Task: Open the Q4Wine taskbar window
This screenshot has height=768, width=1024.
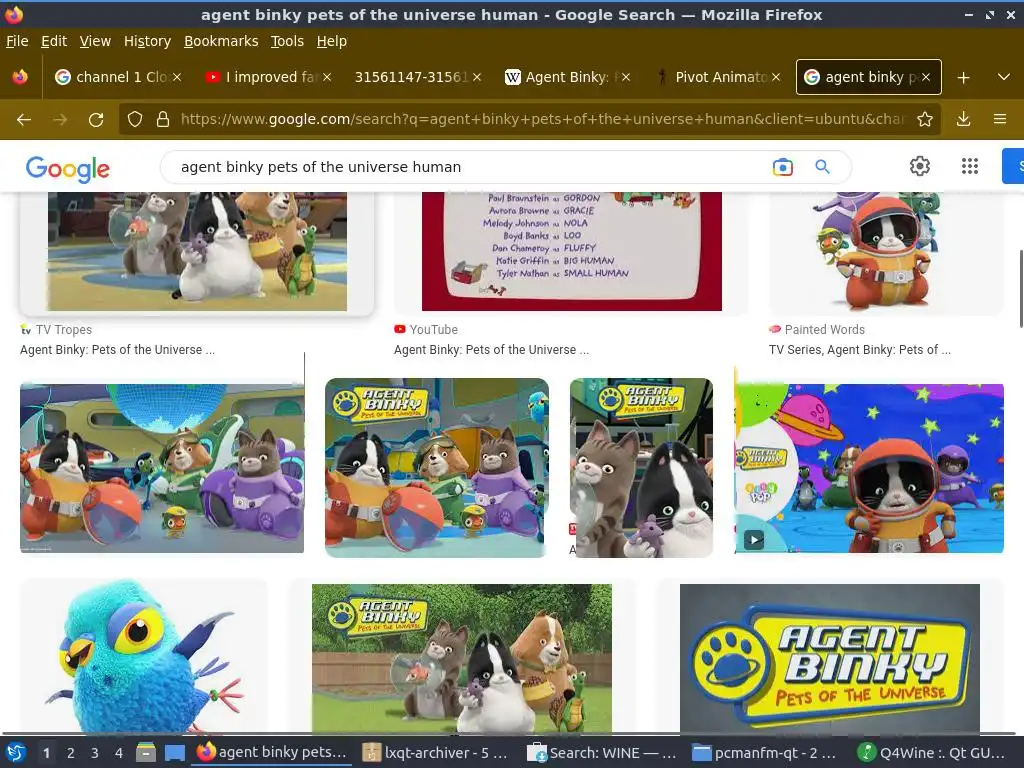Action: pyautogui.click(x=931, y=753)
